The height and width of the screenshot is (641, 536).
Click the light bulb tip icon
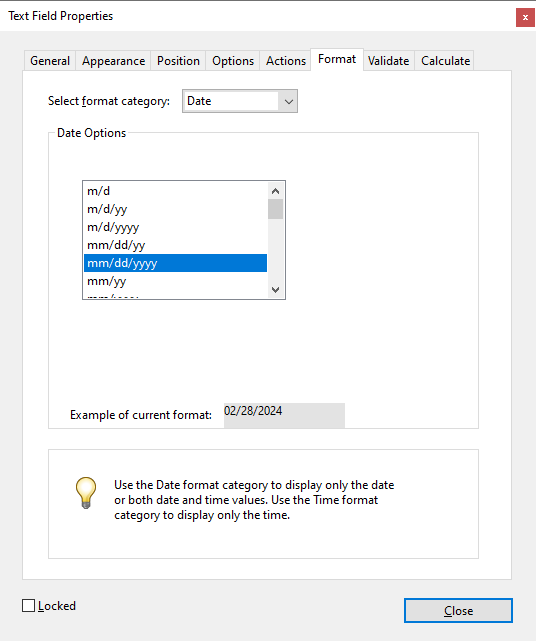(x=86, y=493)
